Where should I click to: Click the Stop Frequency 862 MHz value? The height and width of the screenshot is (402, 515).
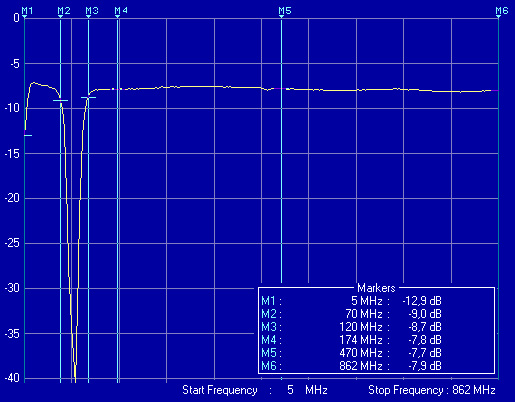pyautogui.click(x=474, y=390)
